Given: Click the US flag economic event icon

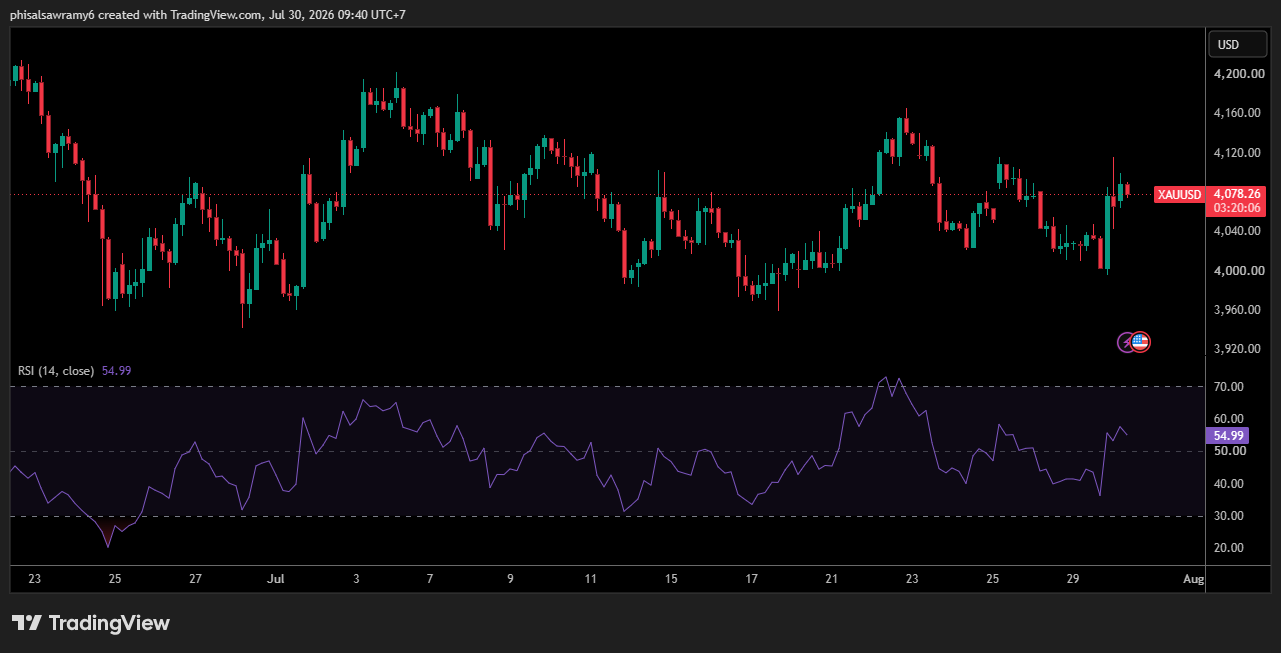Looking at the screenshot, I should 1141,342.
